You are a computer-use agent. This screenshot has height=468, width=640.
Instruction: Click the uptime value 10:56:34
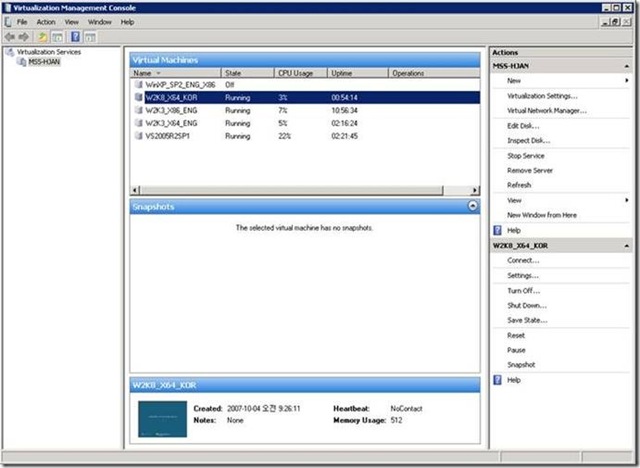(x=344, y=110)
